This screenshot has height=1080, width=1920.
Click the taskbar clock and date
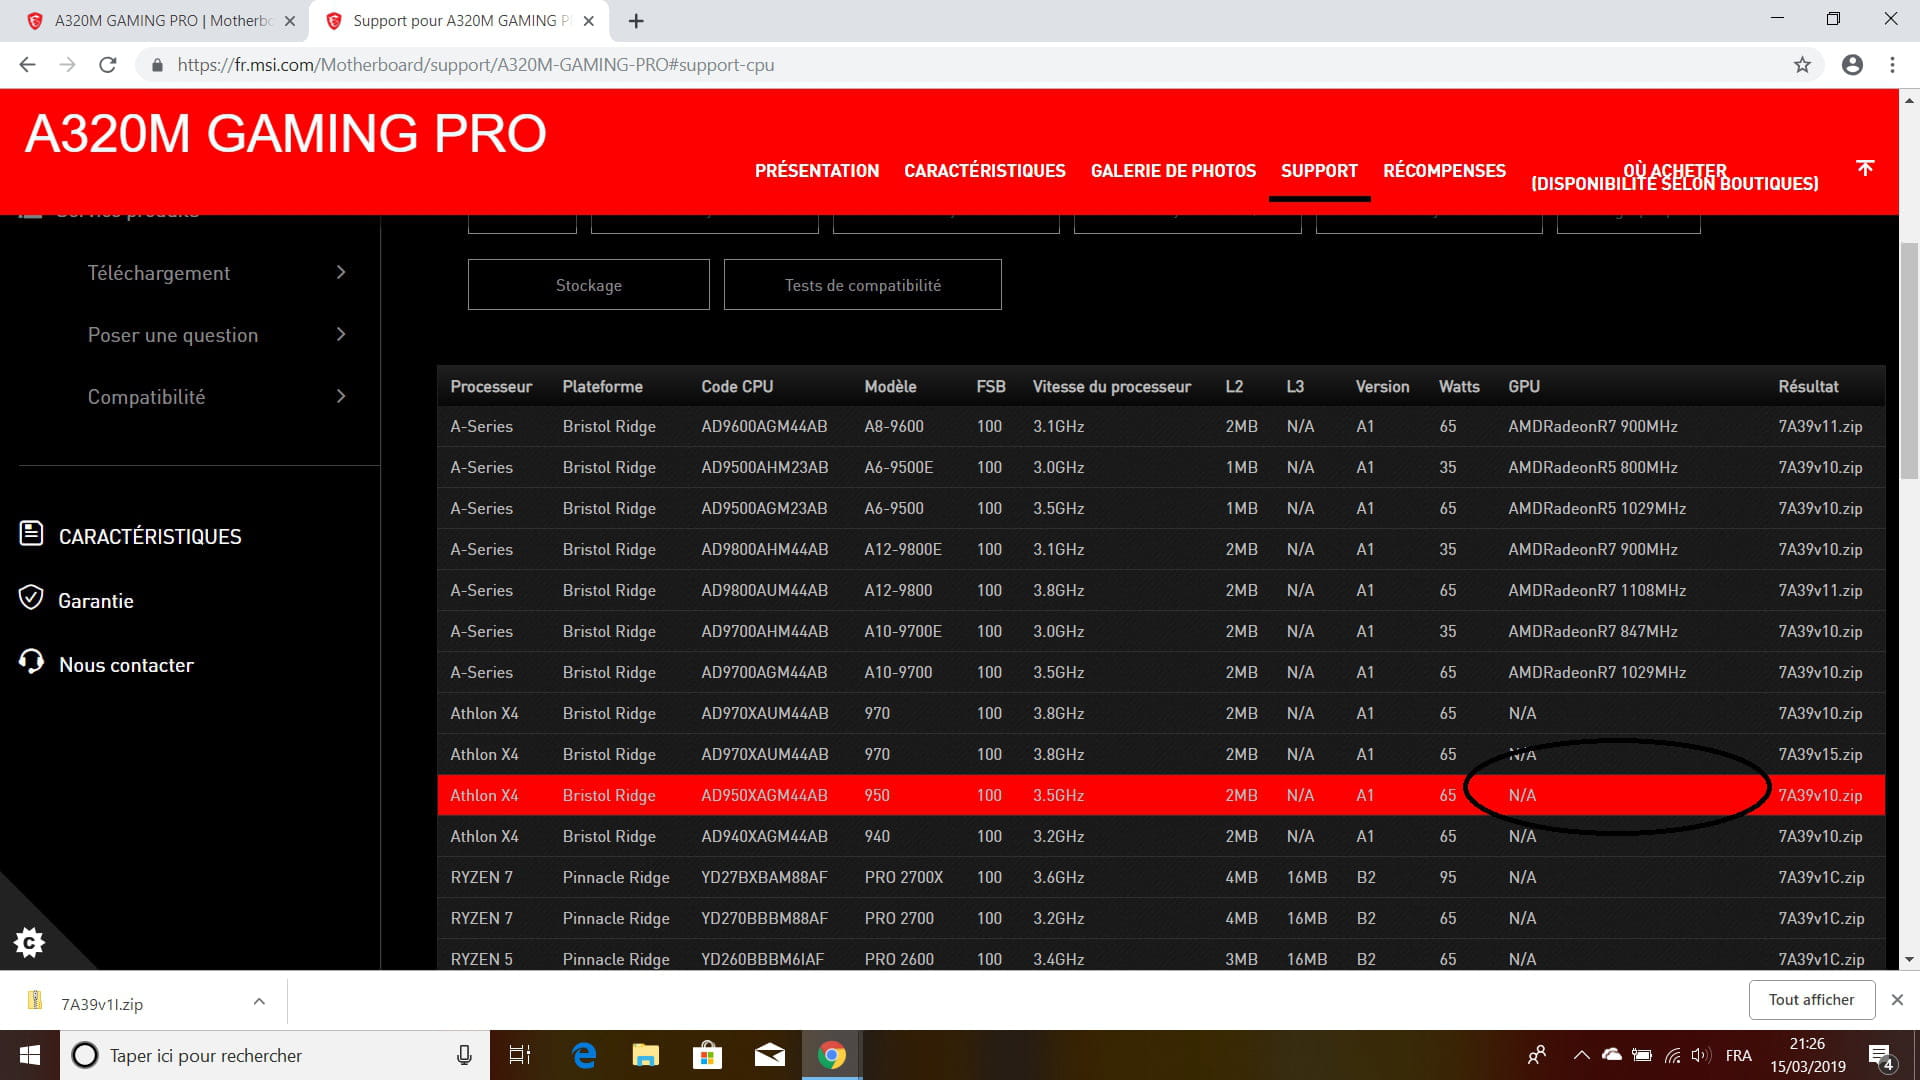tap(1808, 1055)
